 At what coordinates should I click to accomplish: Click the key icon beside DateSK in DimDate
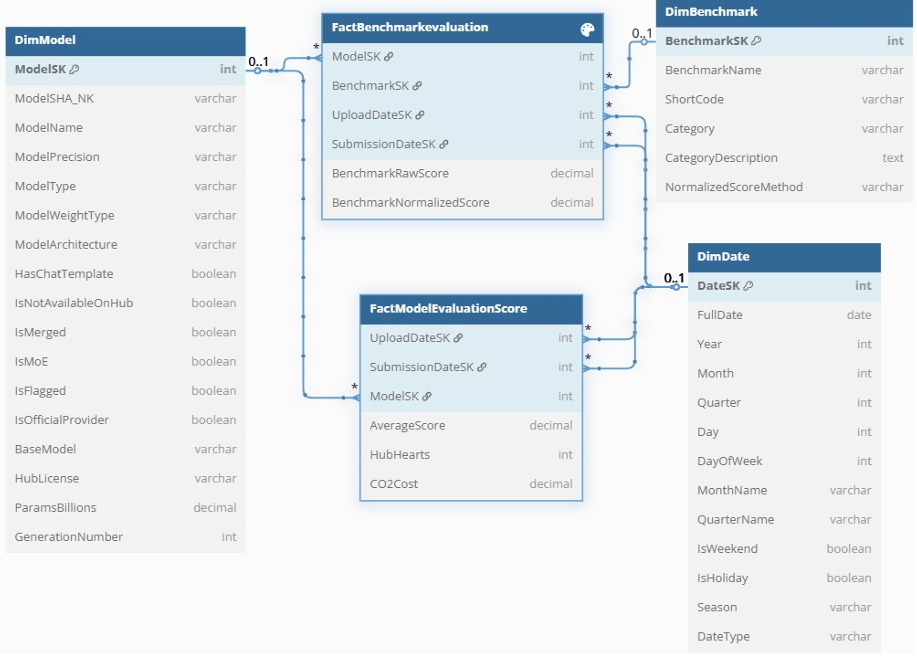tap(749, 286)
